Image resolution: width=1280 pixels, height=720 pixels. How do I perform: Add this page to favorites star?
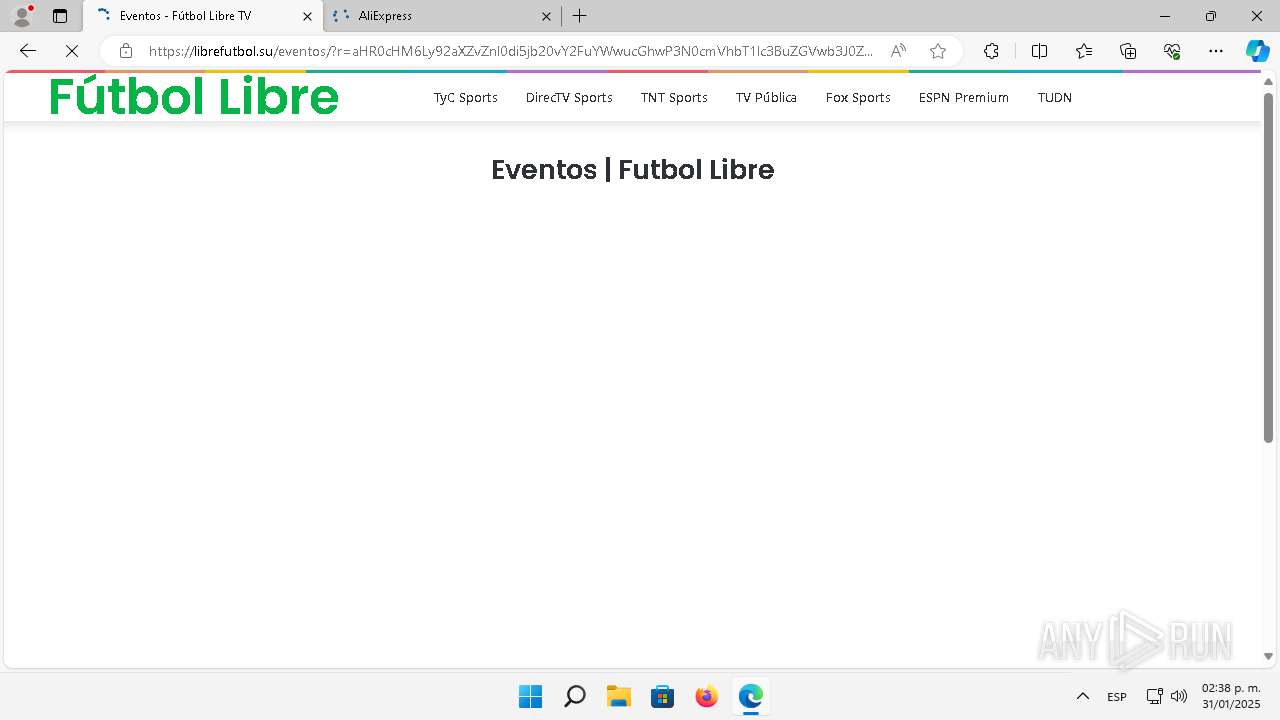pos(938,51)
